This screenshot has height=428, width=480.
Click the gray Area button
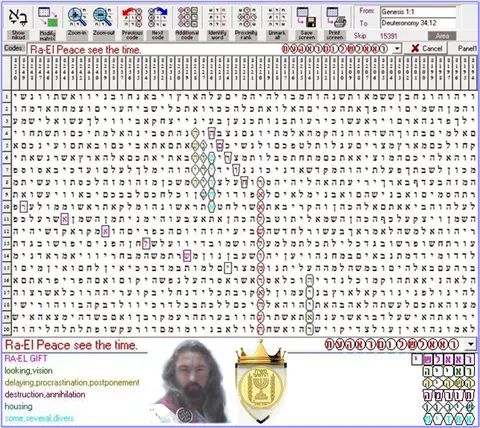click(x=442, y=36)
